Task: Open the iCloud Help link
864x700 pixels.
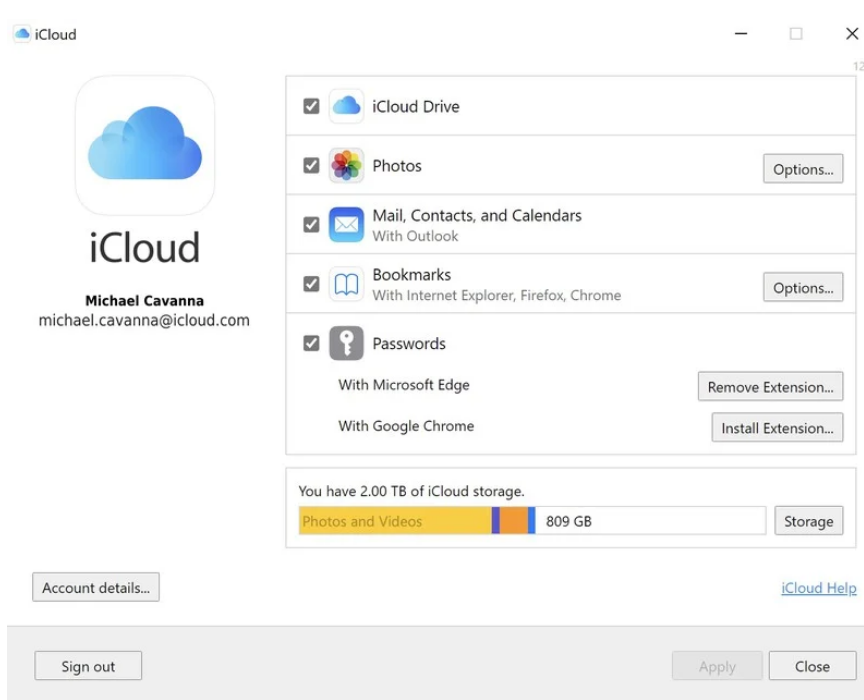Action: (818, 588)
